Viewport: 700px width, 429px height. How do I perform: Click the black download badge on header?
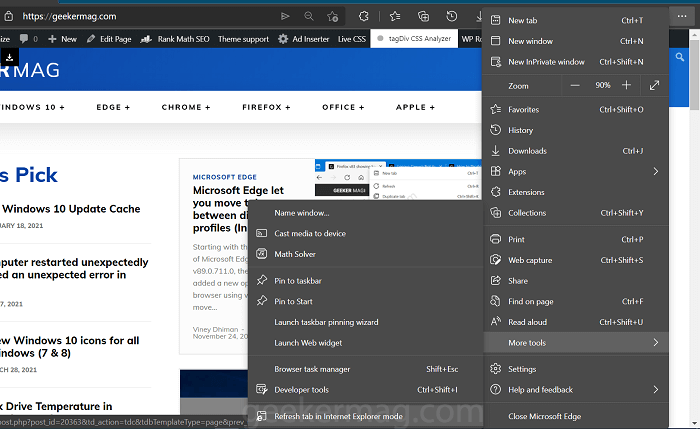click(9, 57)
